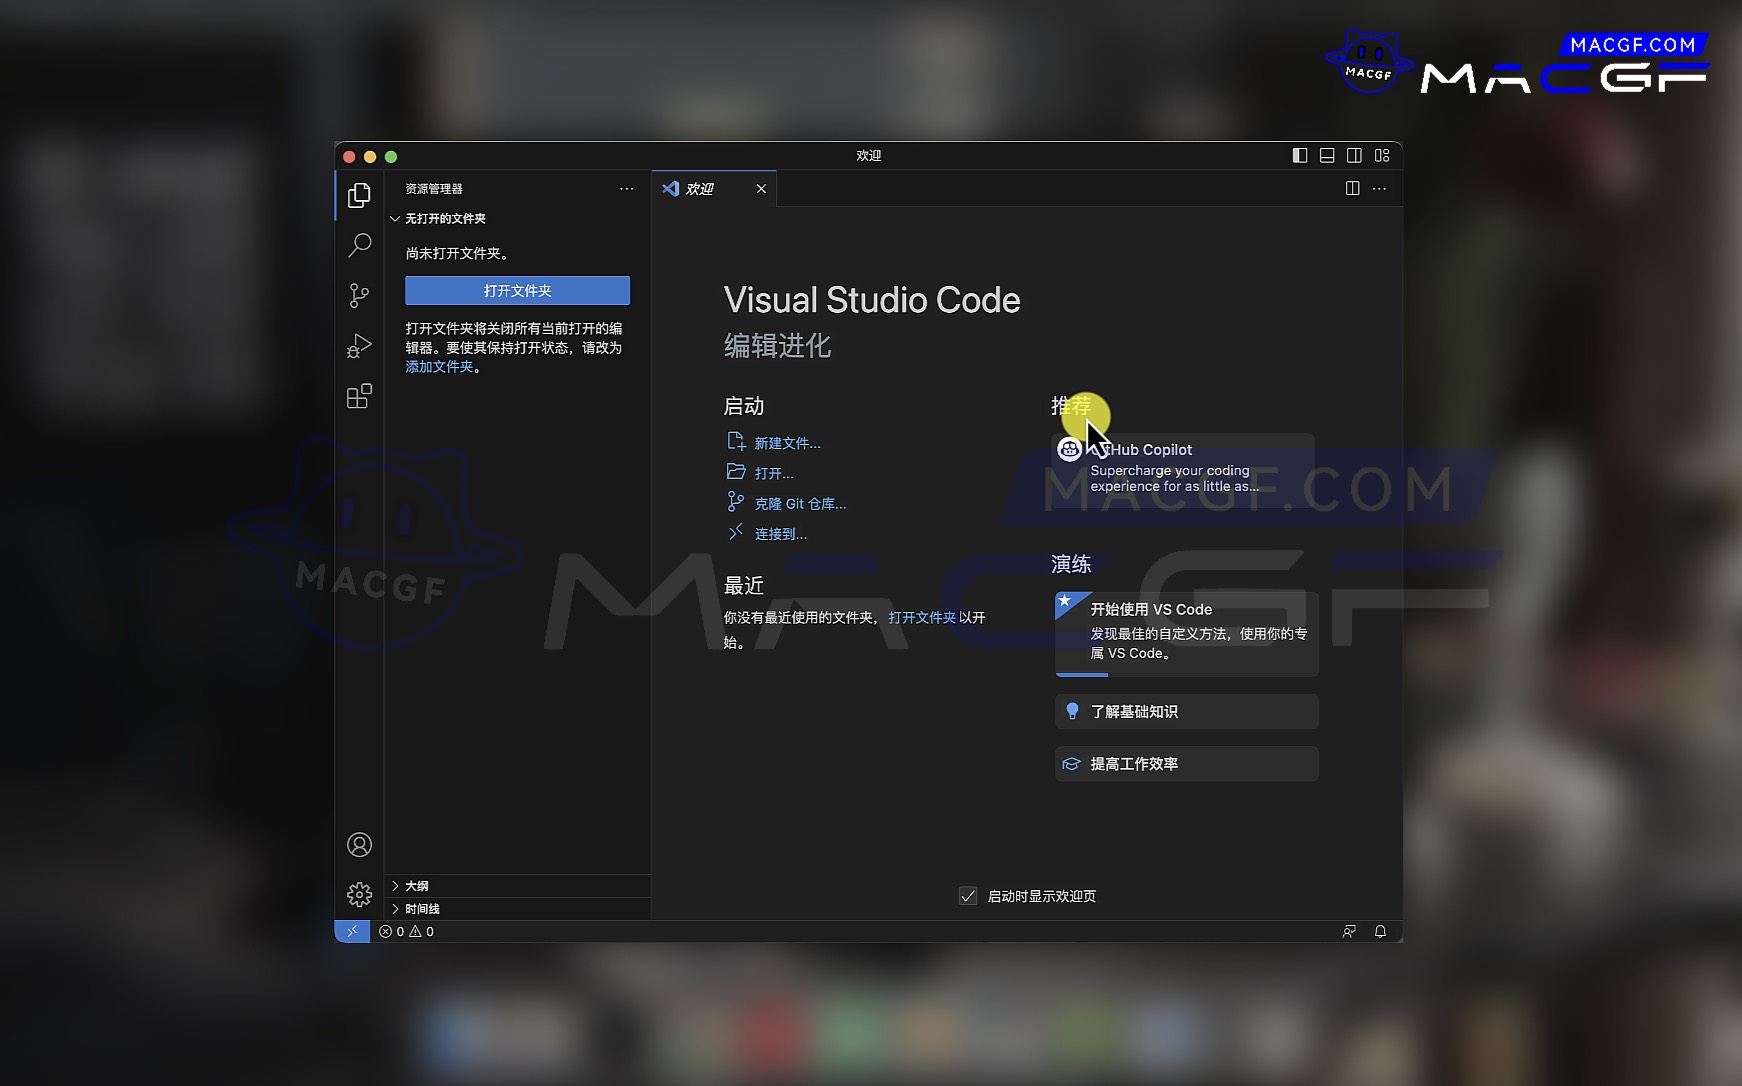Screen dimensions: 1742x1086
Task: Toggle the bottom panel layout button
Action: (1327, 155)
